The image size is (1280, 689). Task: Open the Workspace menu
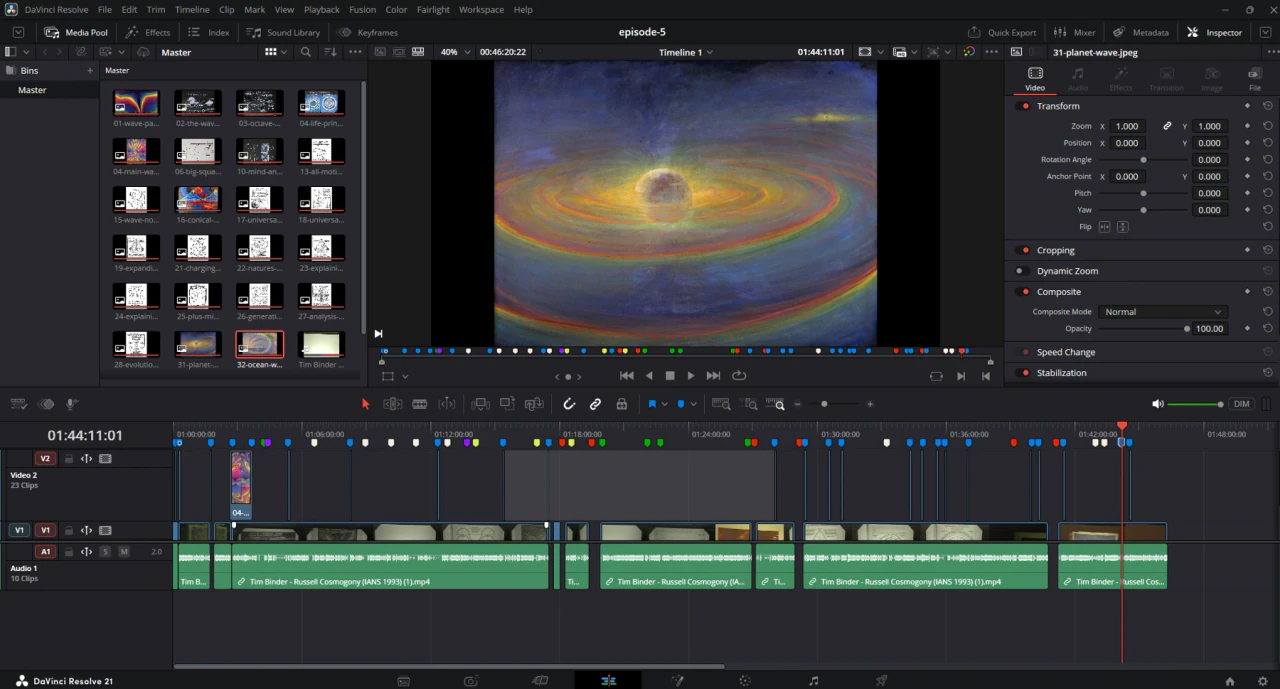[481, 9]
